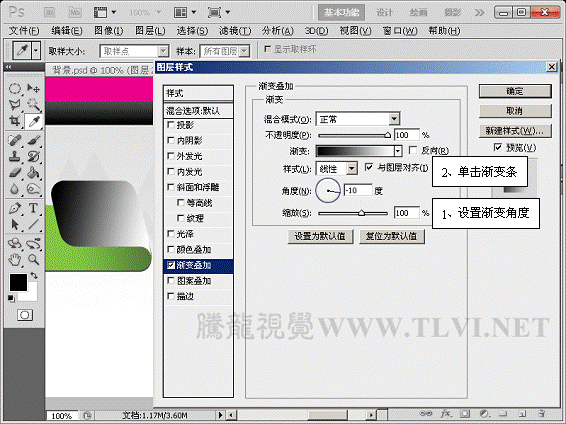
Task: Select the Sponge tool
Action: (x=34, y=189)
